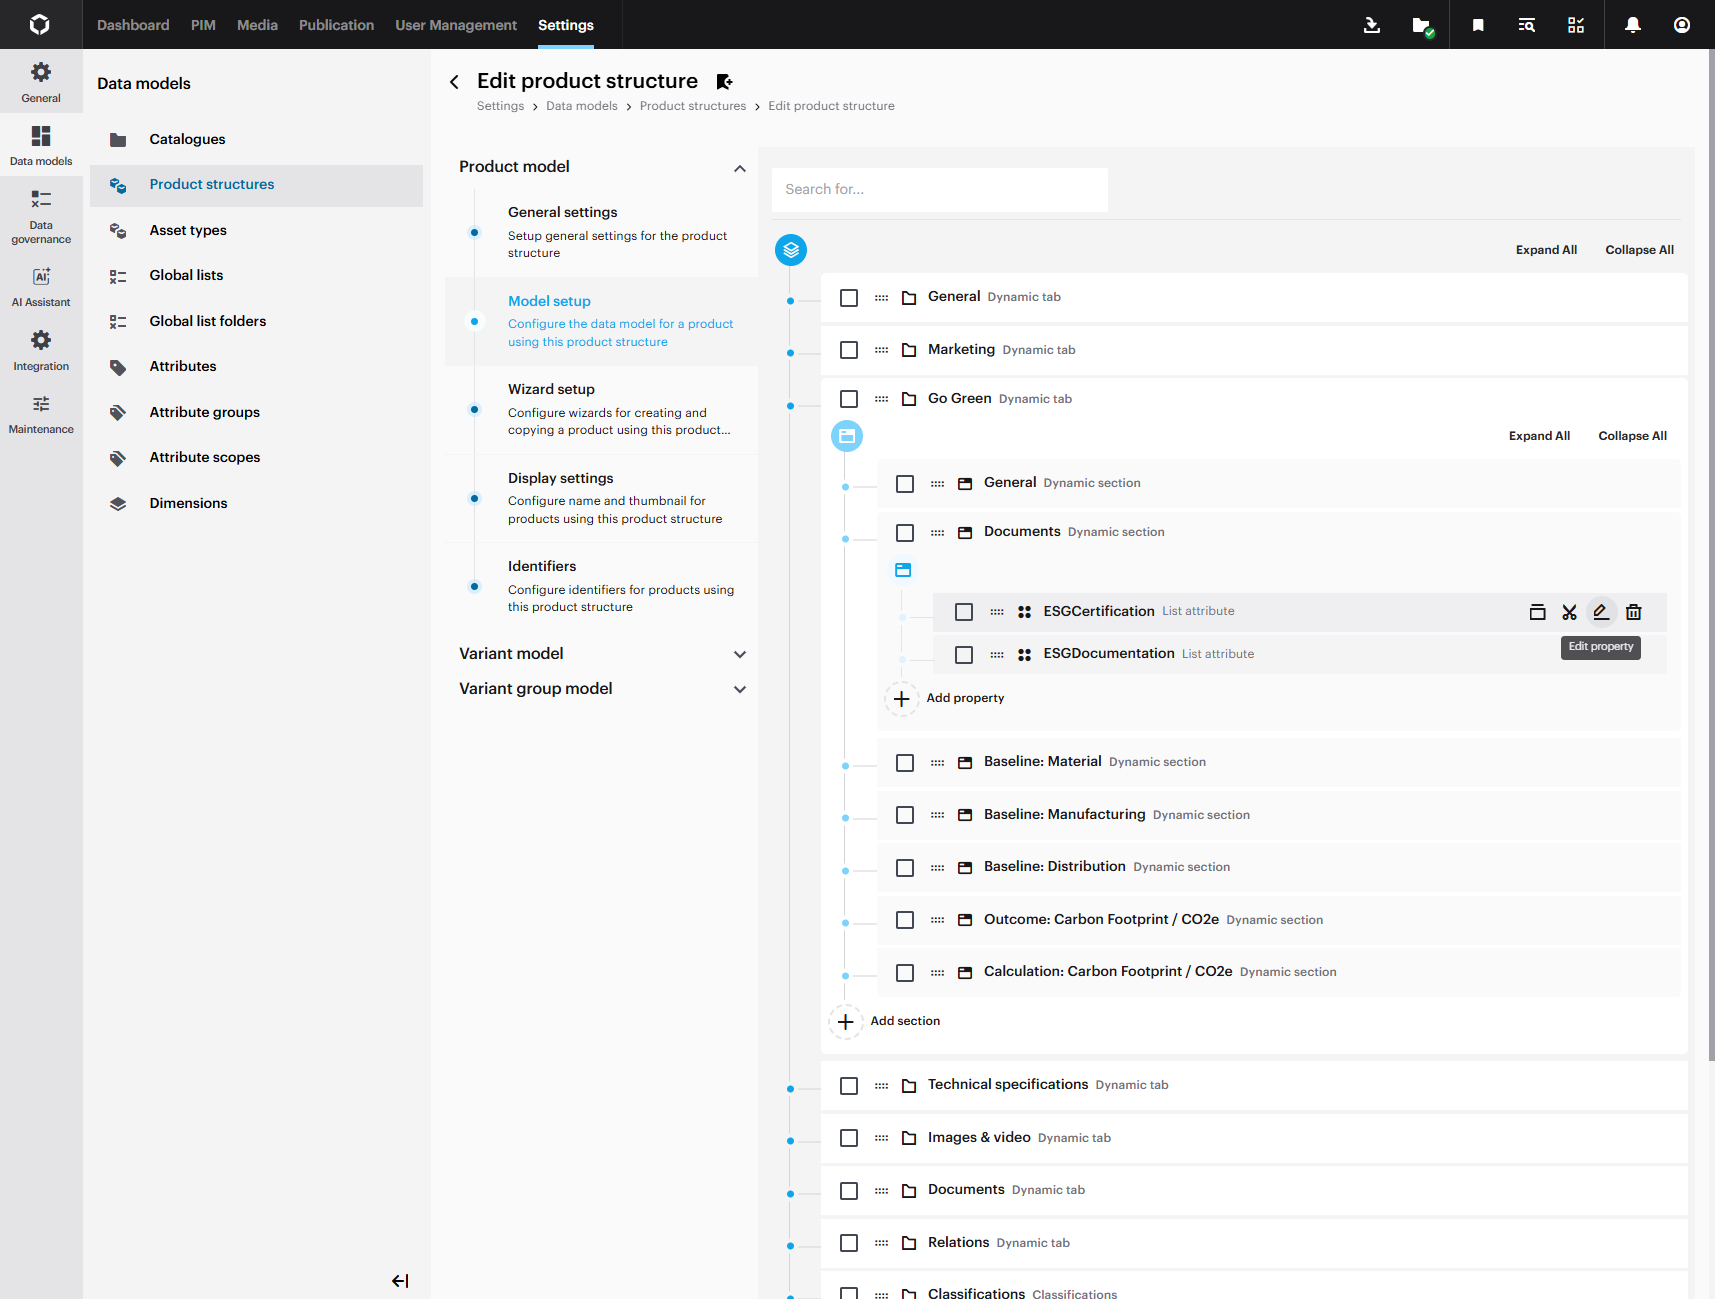Click the user profile icon
1715x1299 pixels.
[1682, 25]
